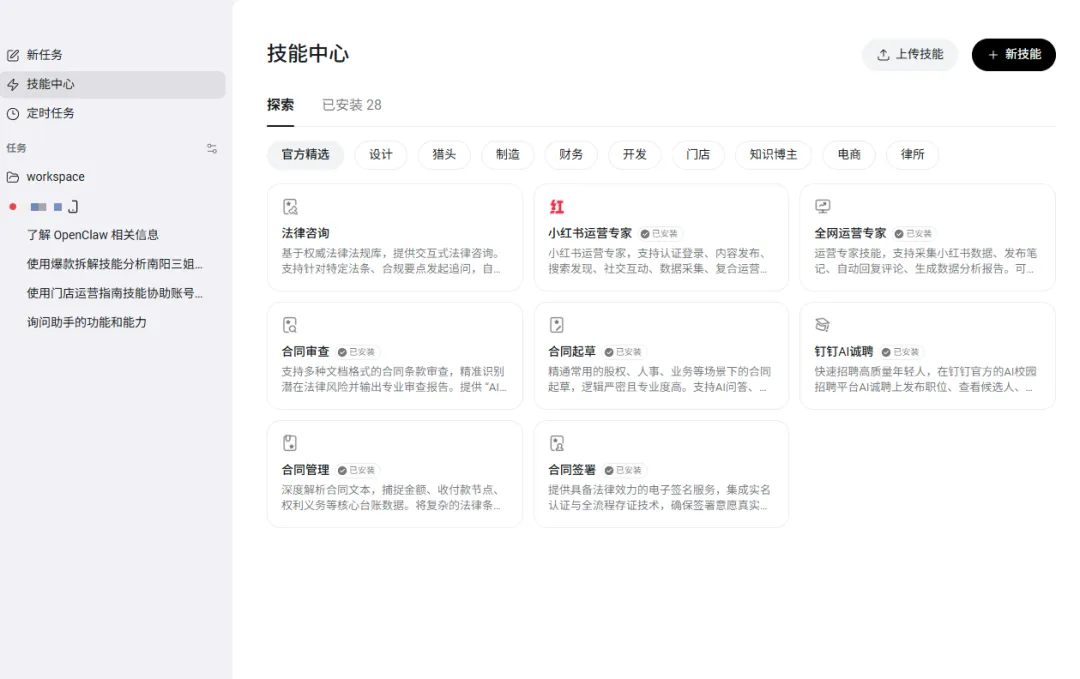Switch to the 已安装 28 tab
The height and width of the screenshot is (679, 1080).
(x=352, y=105)
